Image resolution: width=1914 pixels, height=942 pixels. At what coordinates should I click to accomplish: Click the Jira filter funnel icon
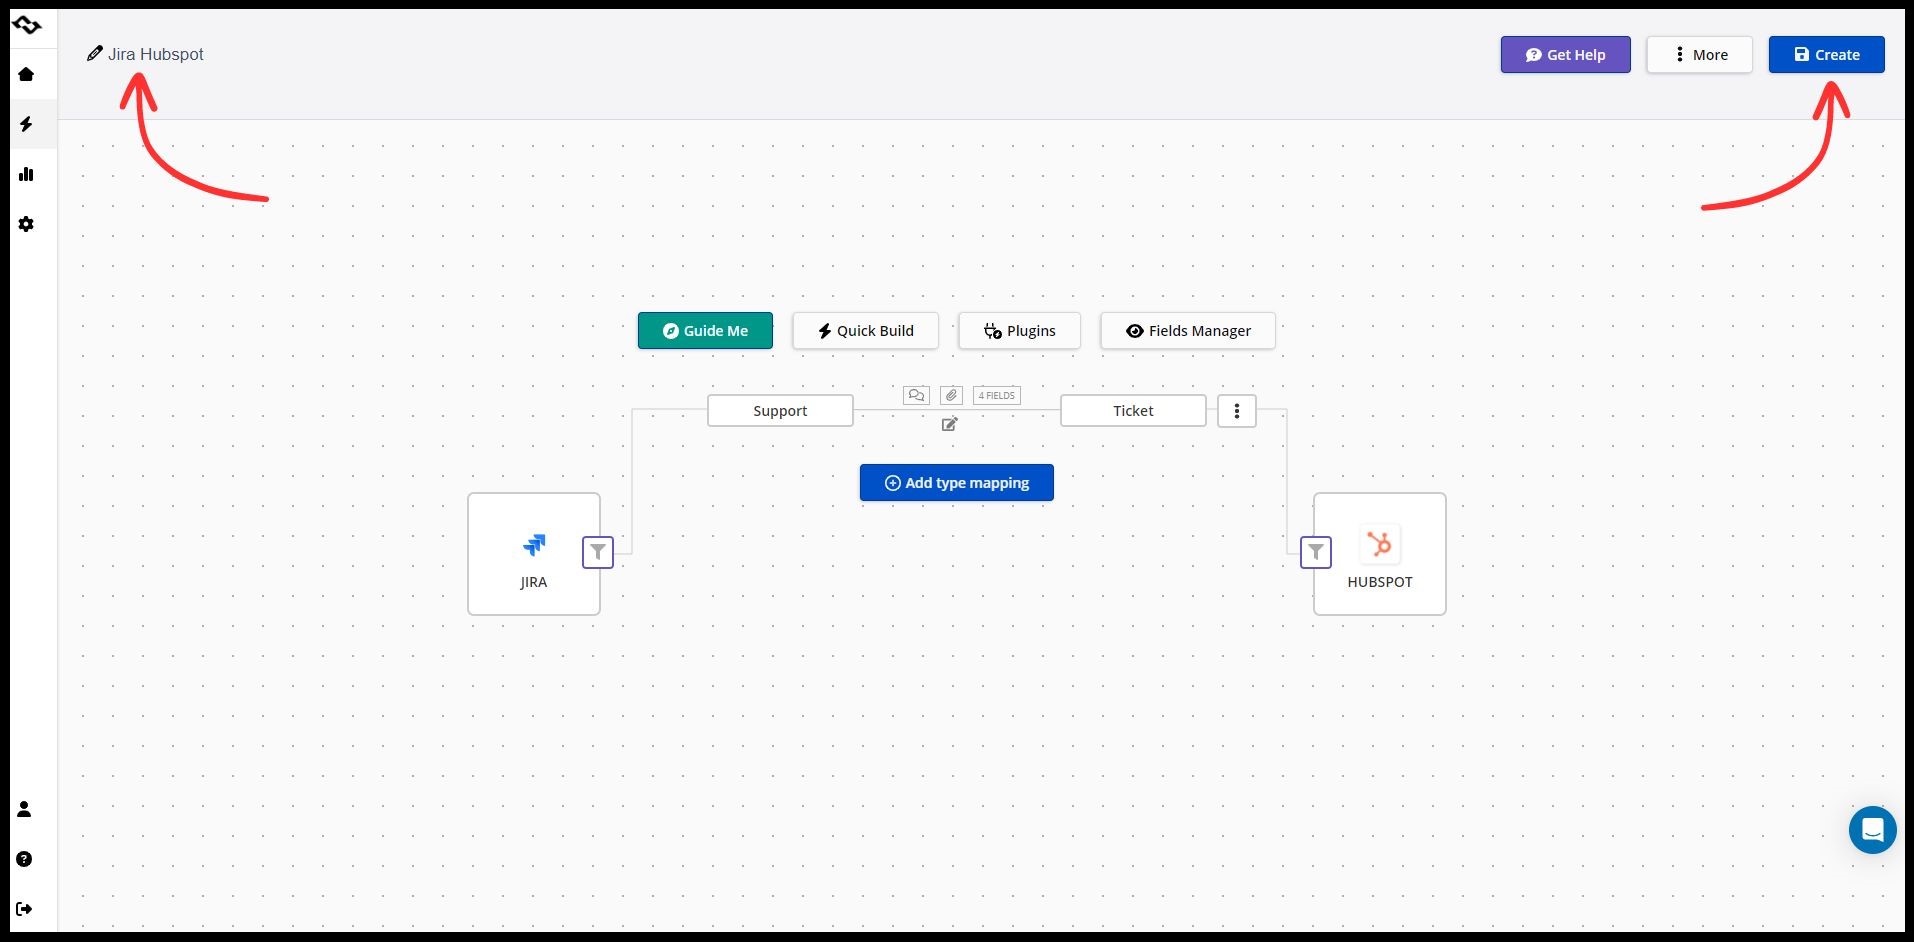597,552
